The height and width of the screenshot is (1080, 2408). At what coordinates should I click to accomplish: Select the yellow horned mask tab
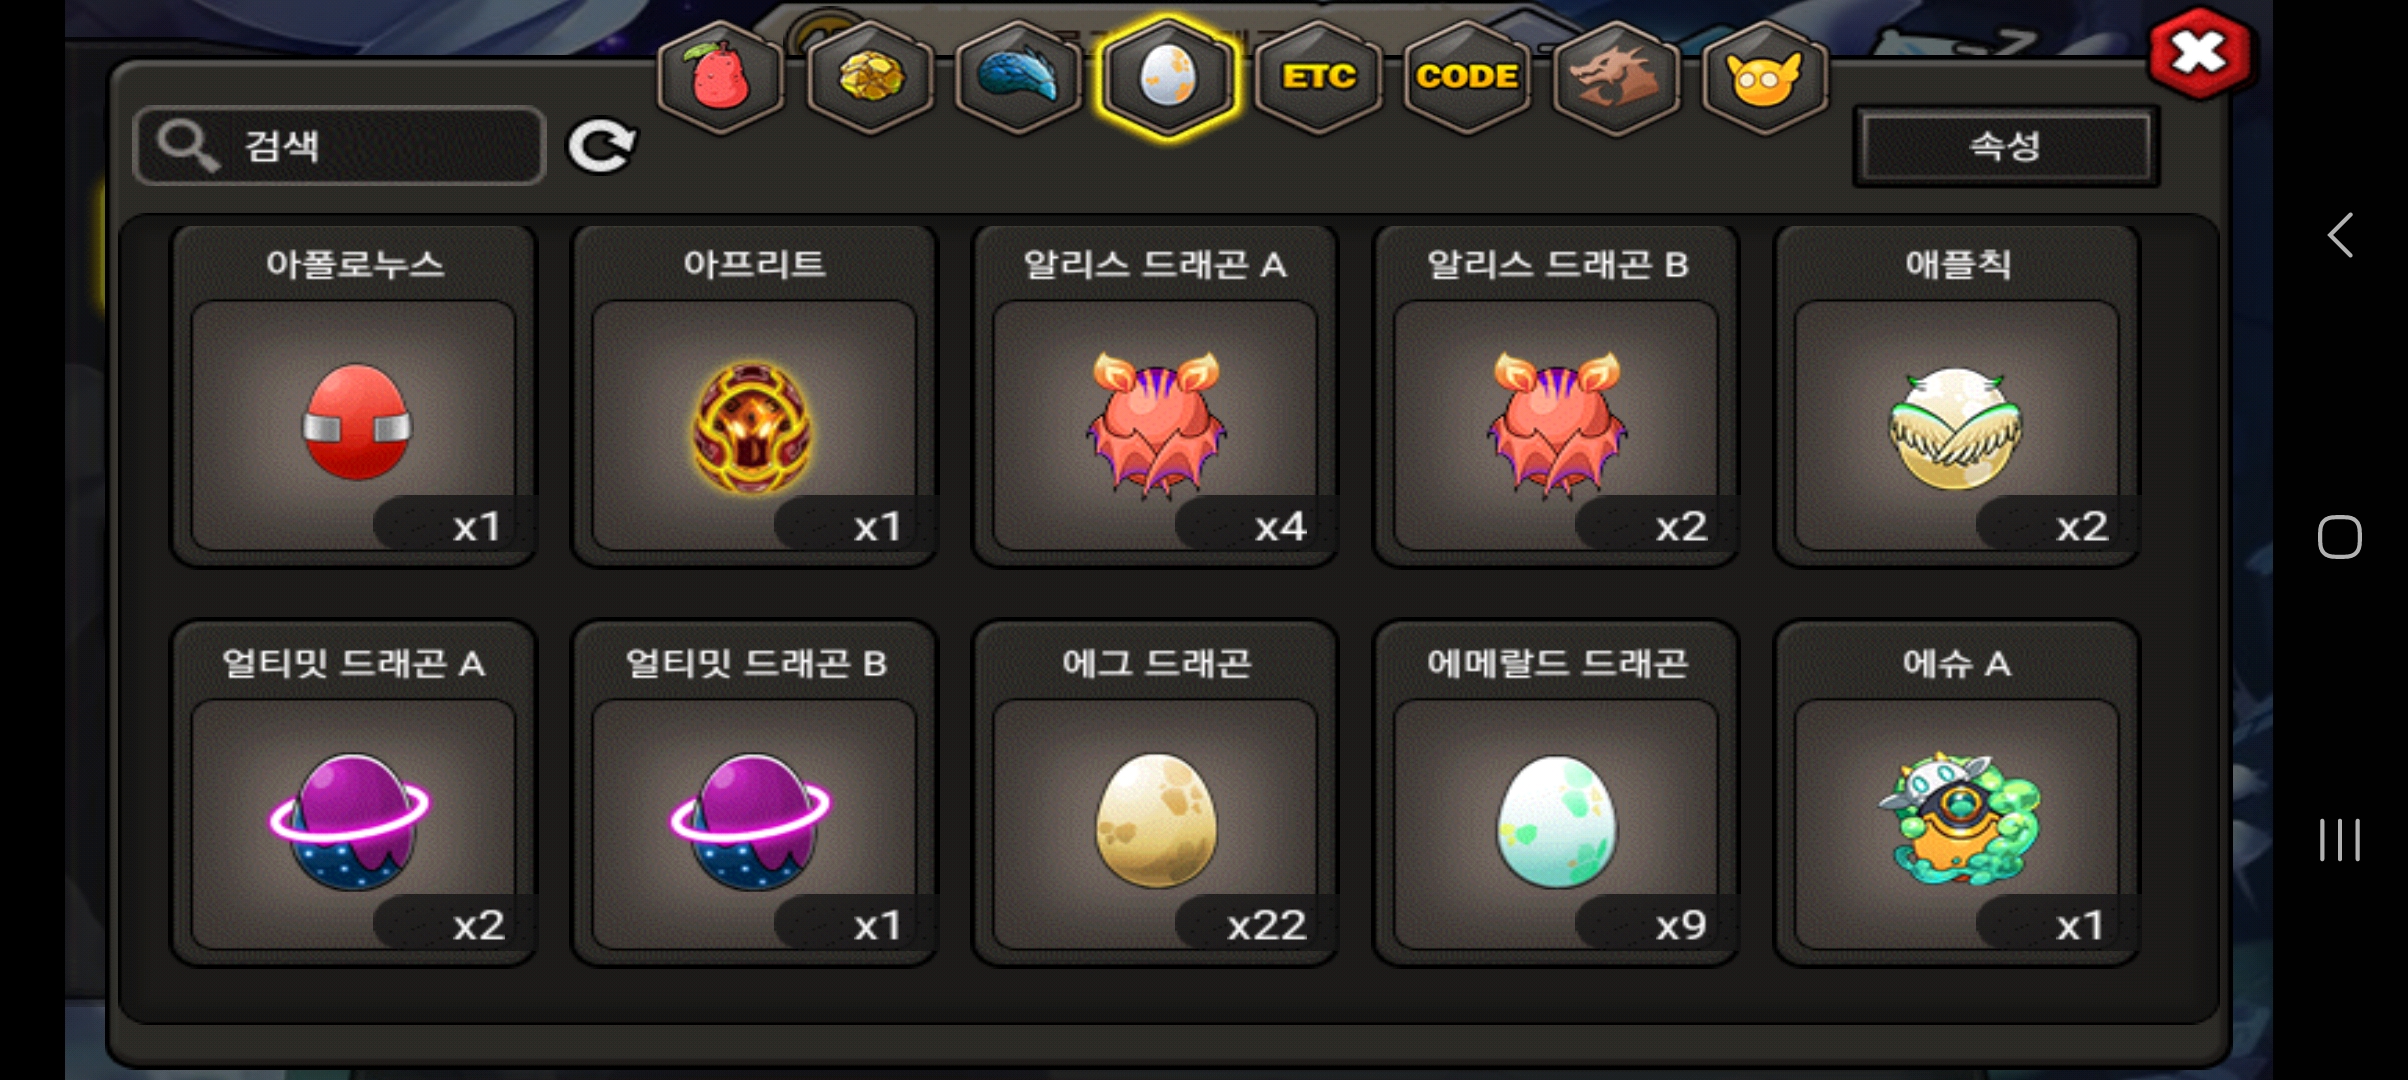click(x=1765, y=77)
